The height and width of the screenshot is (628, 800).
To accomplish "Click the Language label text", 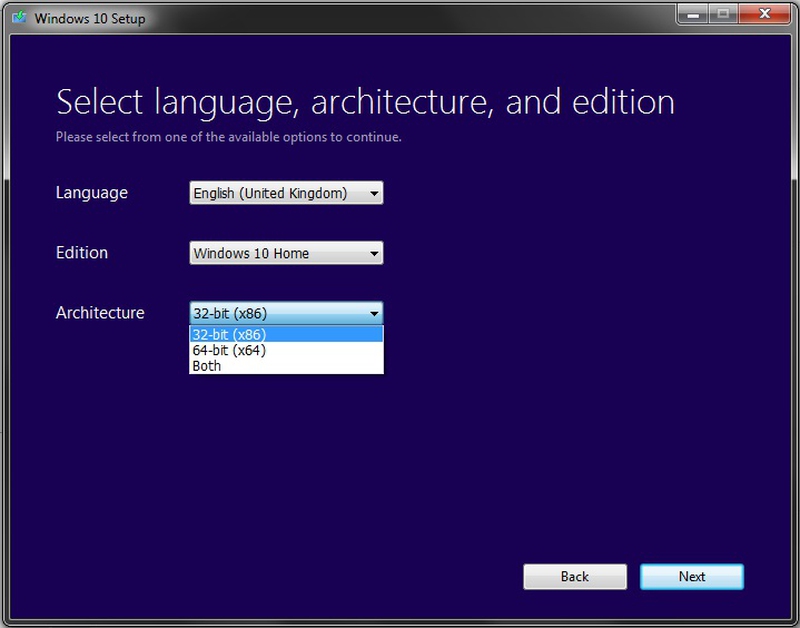I will click(92, 193).
